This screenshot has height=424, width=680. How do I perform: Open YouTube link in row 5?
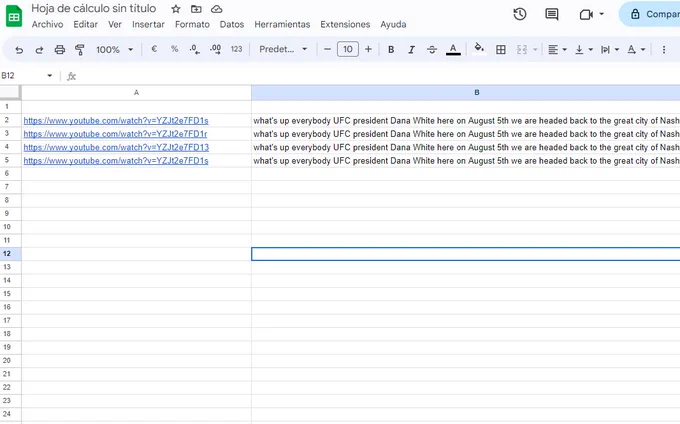pos(116,161)
